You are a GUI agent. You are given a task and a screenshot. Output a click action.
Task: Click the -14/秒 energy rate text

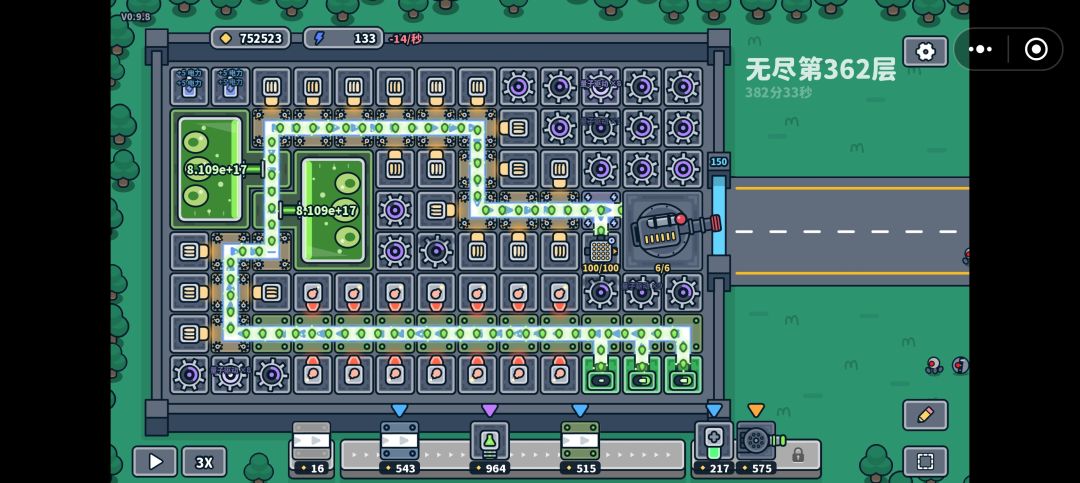tap(405, 39)
